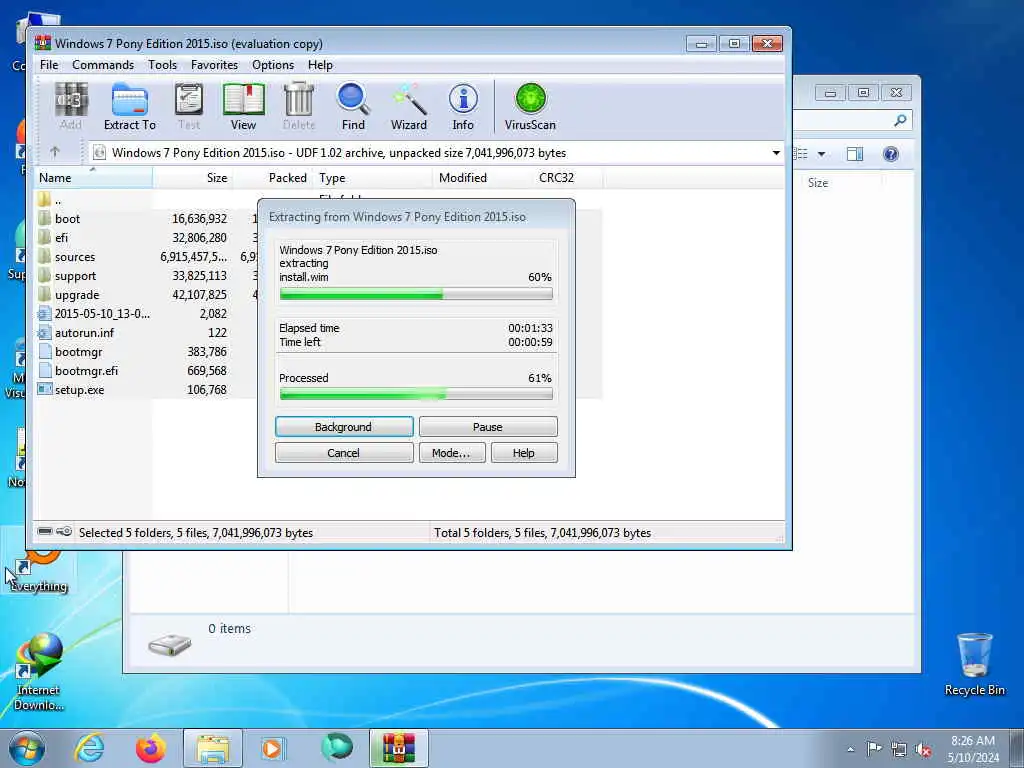Show hidden system tray icons
This screenshot has height=768, width=1024.
point(850,750)
